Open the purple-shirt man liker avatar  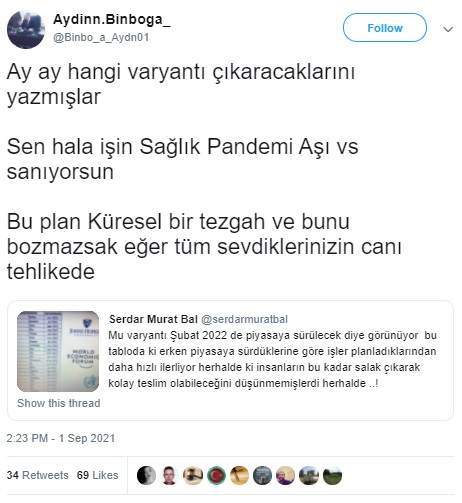(x=286, y=475)
